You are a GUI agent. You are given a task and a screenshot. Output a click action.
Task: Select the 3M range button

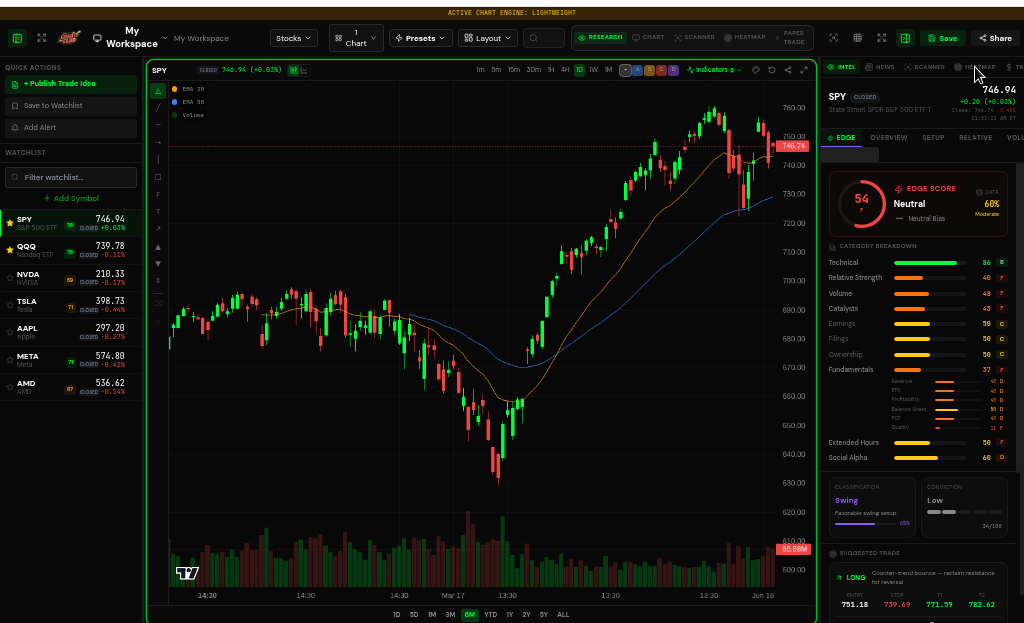450,615
